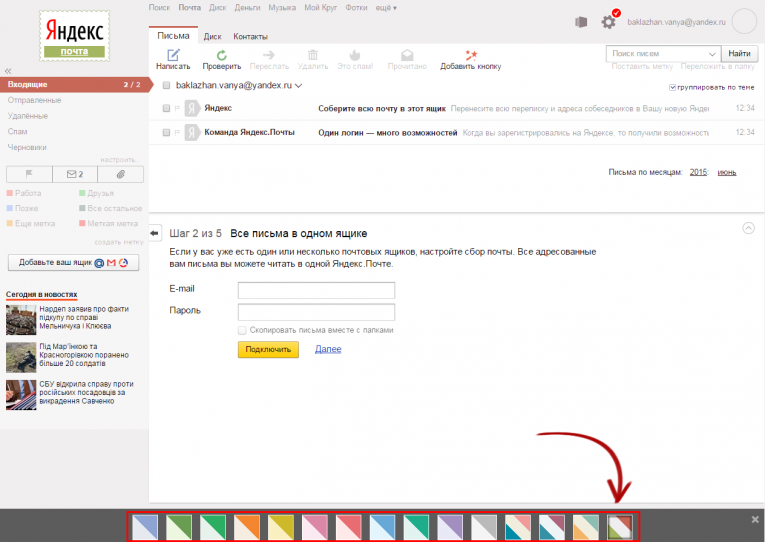Viewport: 765px width, 542px height.
Task: Click the E-mail input field
Action: click(316, 290)
